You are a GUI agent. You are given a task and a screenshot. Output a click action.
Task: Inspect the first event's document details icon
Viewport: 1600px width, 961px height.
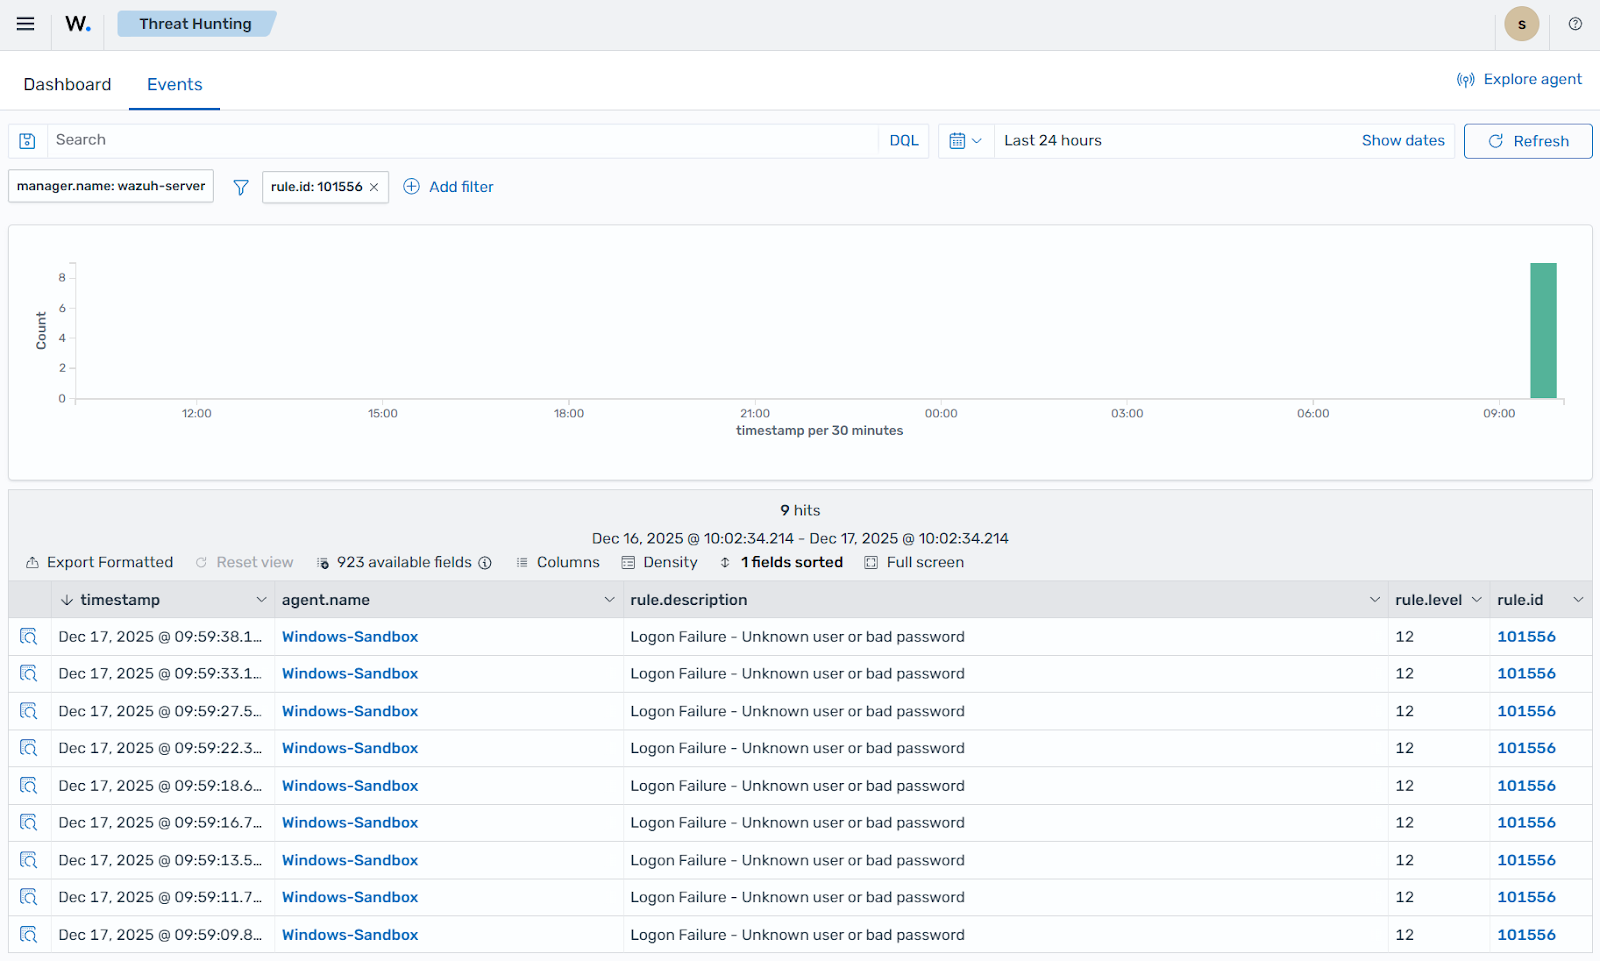point(28,636)
